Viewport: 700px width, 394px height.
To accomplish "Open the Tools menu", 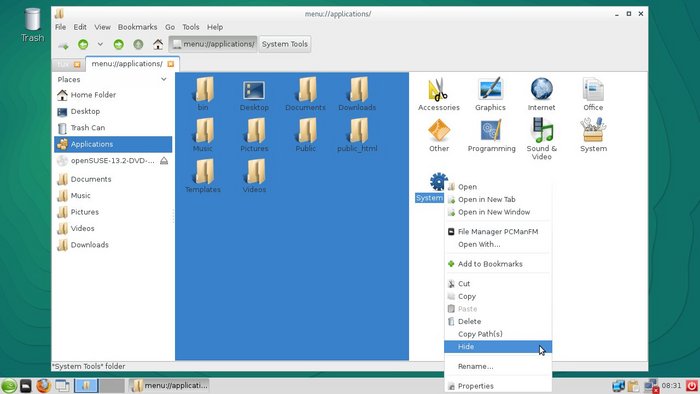I will coord(191,27).
